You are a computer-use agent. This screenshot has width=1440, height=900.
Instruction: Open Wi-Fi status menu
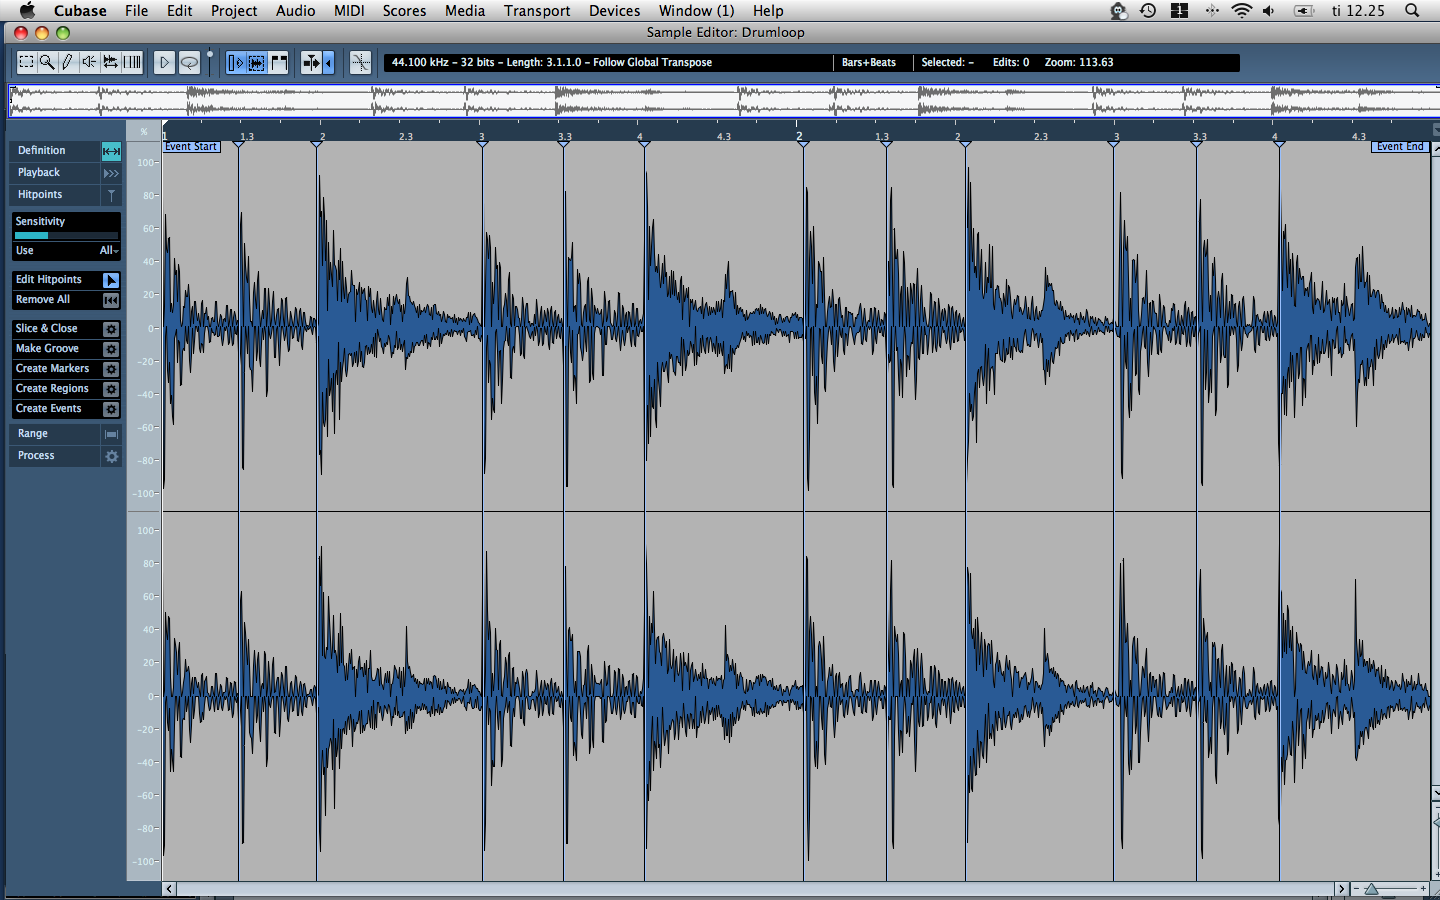[1241, 10]
